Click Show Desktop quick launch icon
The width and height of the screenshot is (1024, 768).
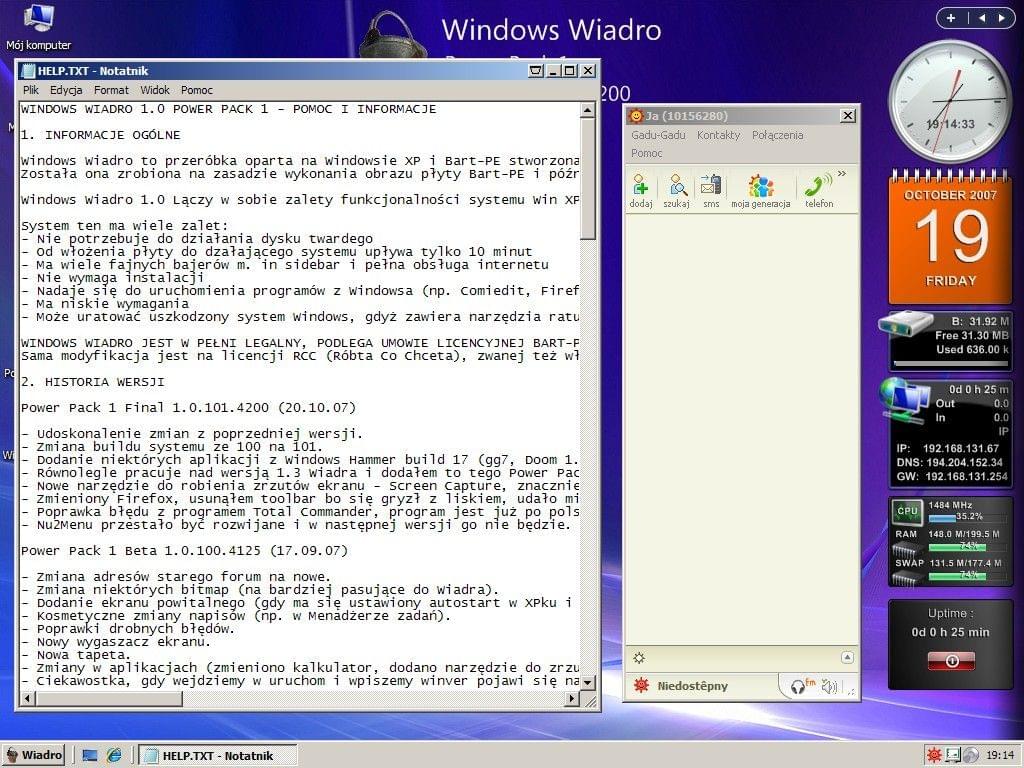(x=90, y=756)
